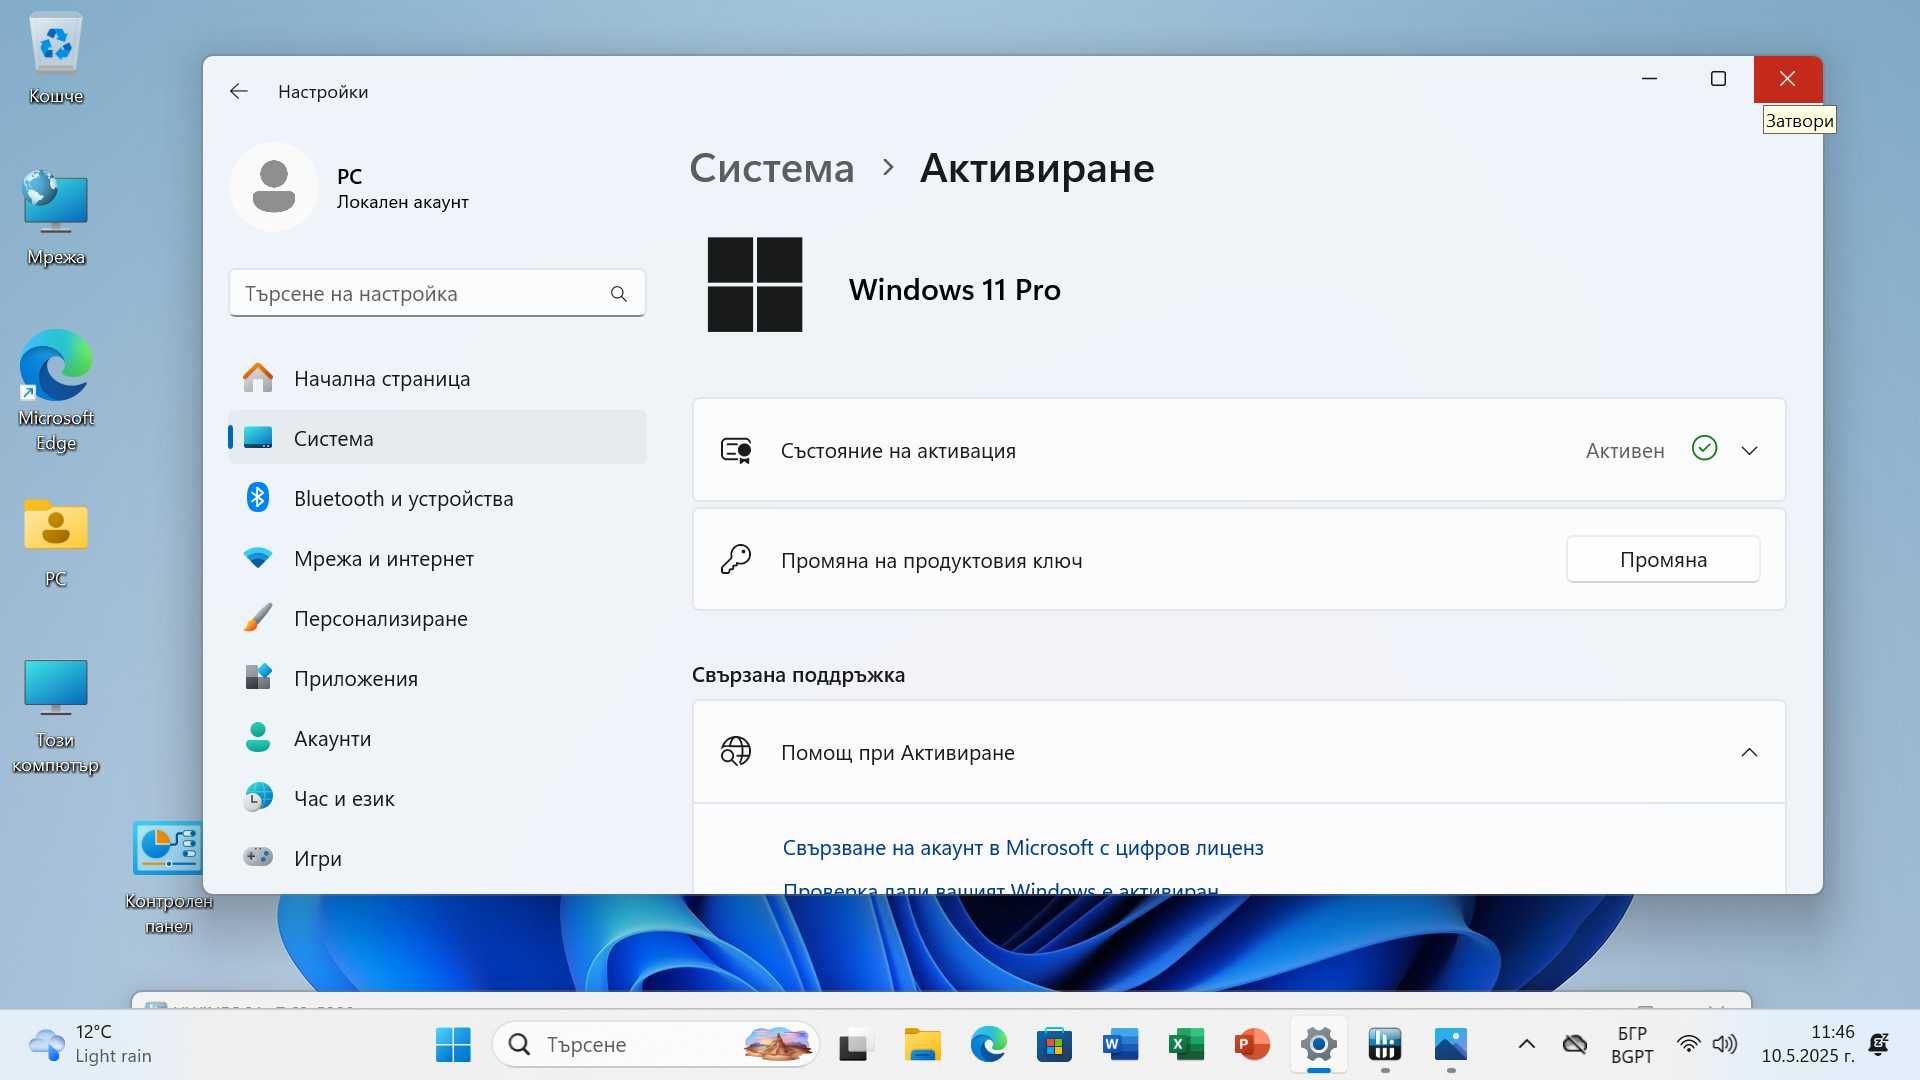
Task: Open Персонализиране settings
Action: (x=437, y=618)
